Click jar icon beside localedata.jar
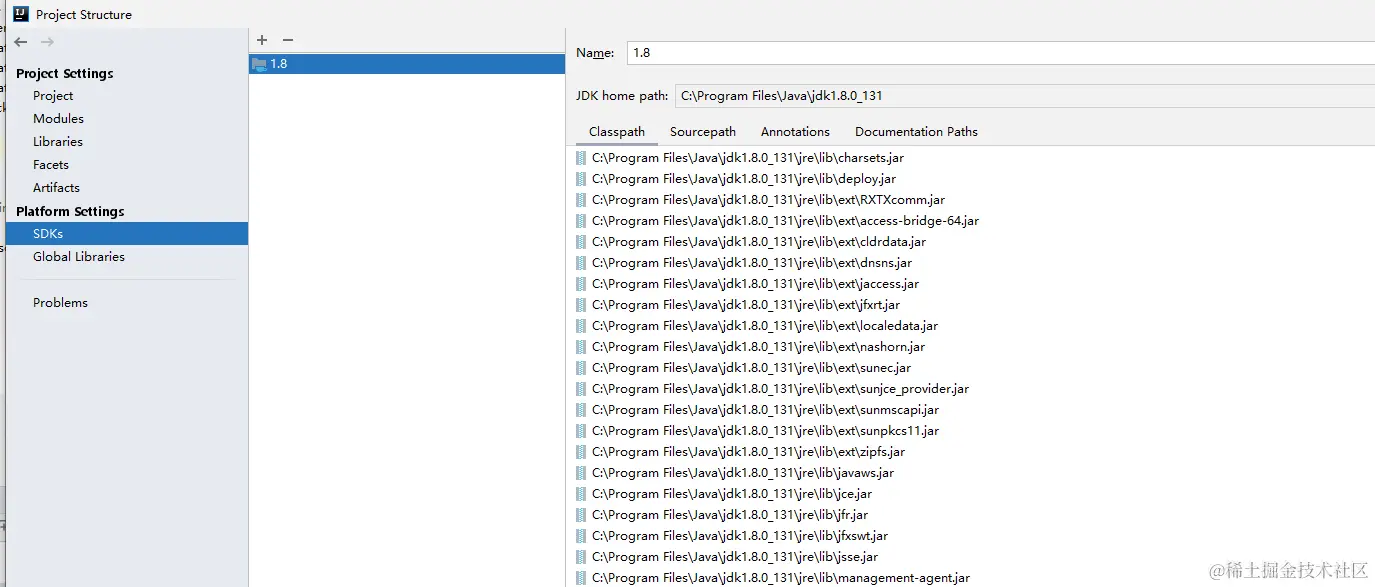Screen dimensions: 1375x587 [581, 326]
